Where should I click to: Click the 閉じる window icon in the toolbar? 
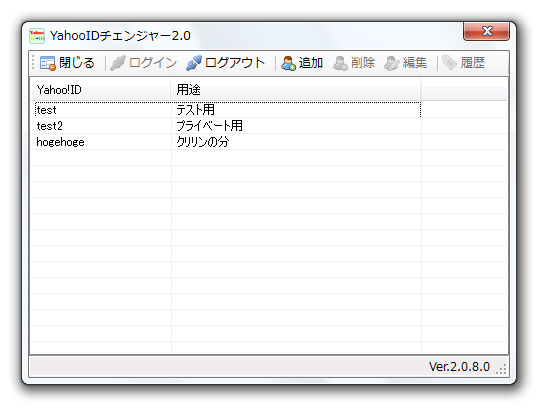coord(47,63)
